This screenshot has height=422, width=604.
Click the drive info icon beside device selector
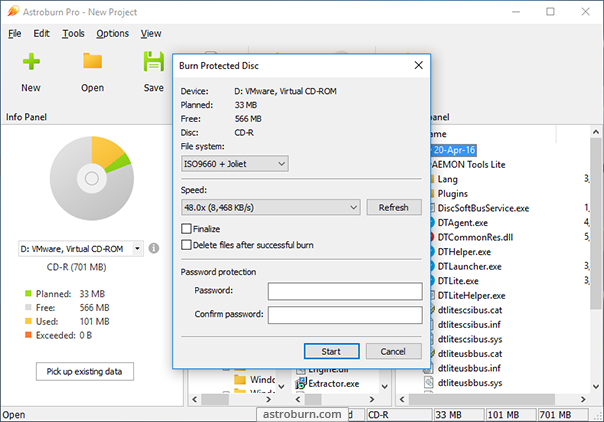point(154,248)
